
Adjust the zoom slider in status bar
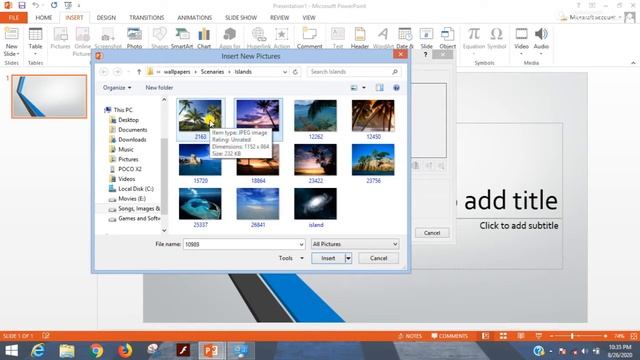[572, 336]
